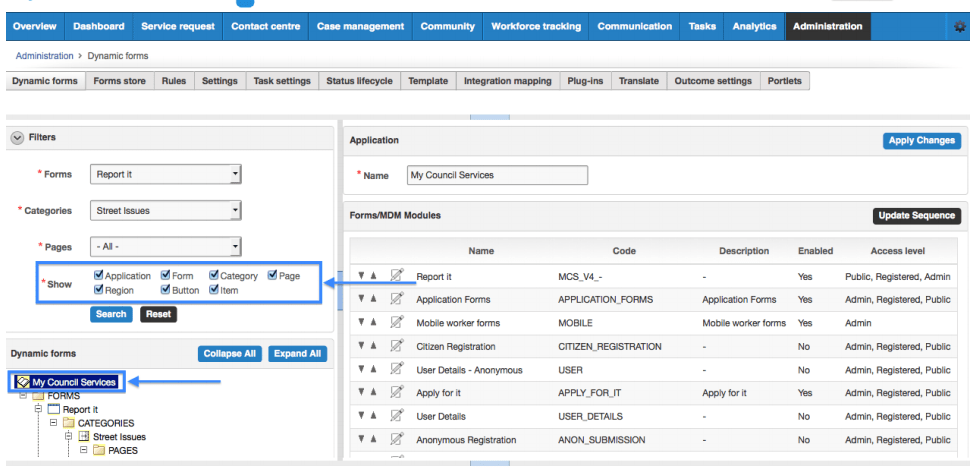The height and width of the screenshot is (468, 972).
Task: Toggle the Item checkbox
Action: coord(214,289)
